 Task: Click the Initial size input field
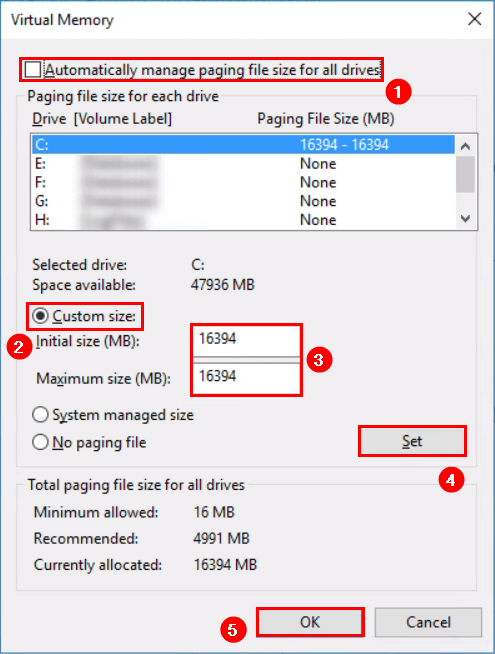click(246, 341)
